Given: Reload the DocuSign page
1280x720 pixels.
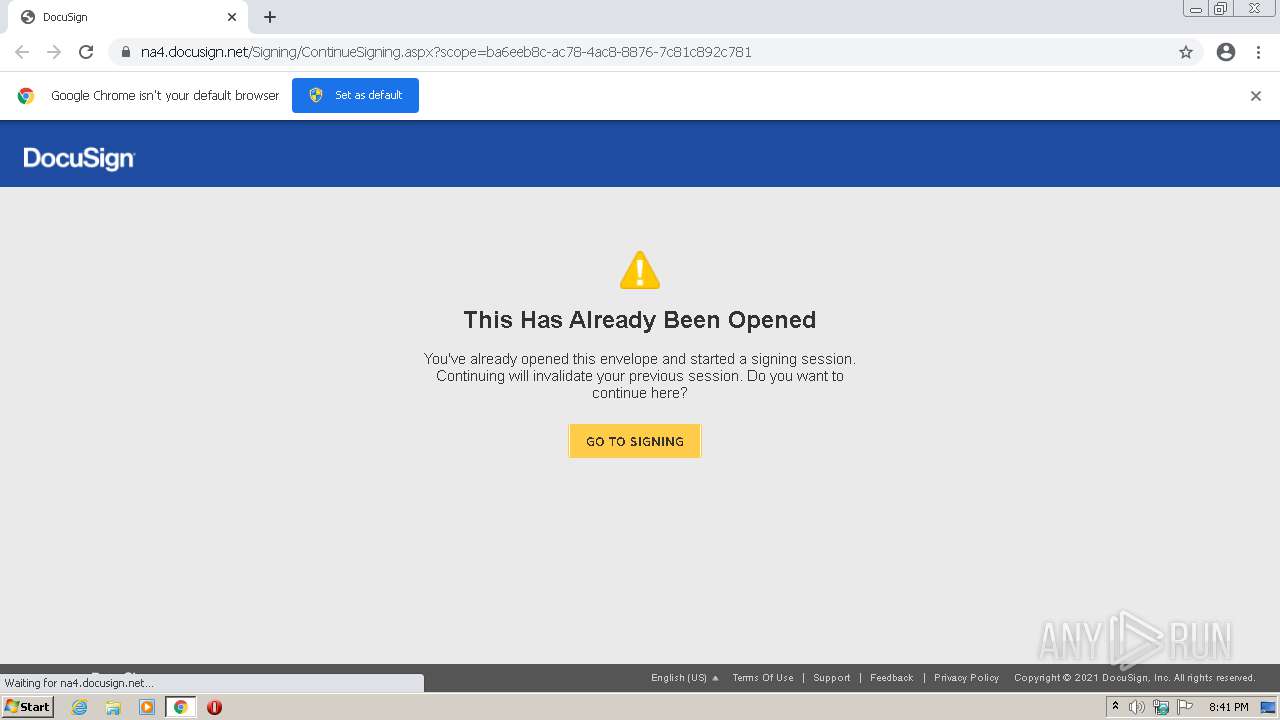Looking at the screenshot, I should (x=86, y=52).
